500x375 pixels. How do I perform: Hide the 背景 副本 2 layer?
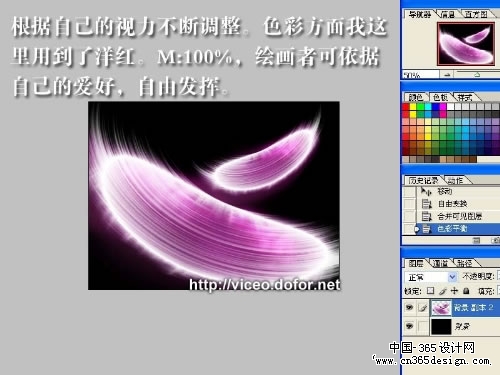click(x=409, y=307)
